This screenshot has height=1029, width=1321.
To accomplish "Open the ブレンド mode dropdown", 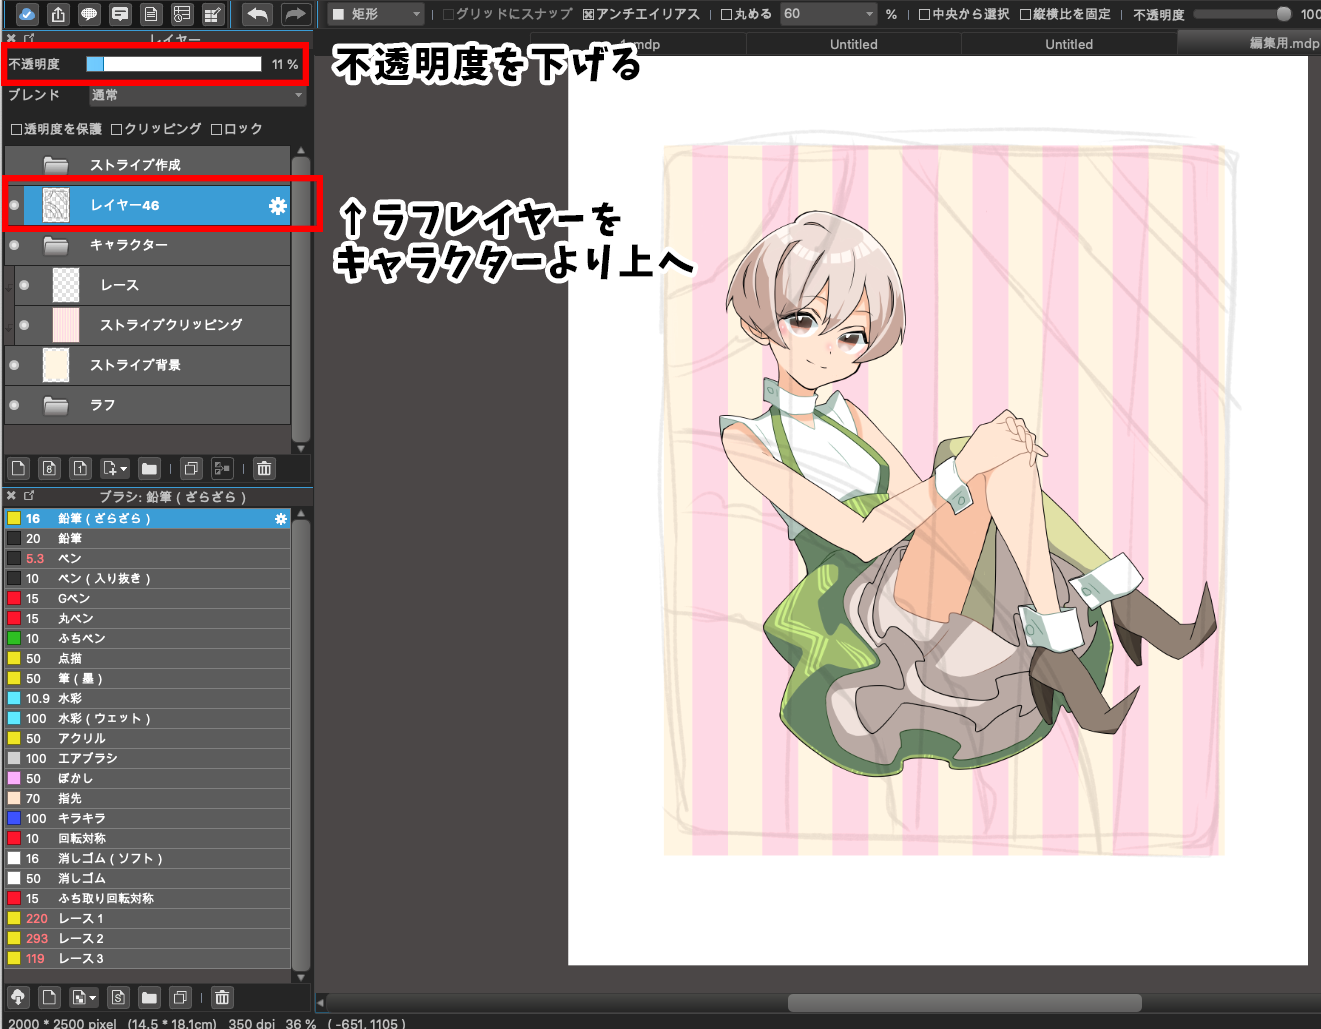I will click(196, 95).
